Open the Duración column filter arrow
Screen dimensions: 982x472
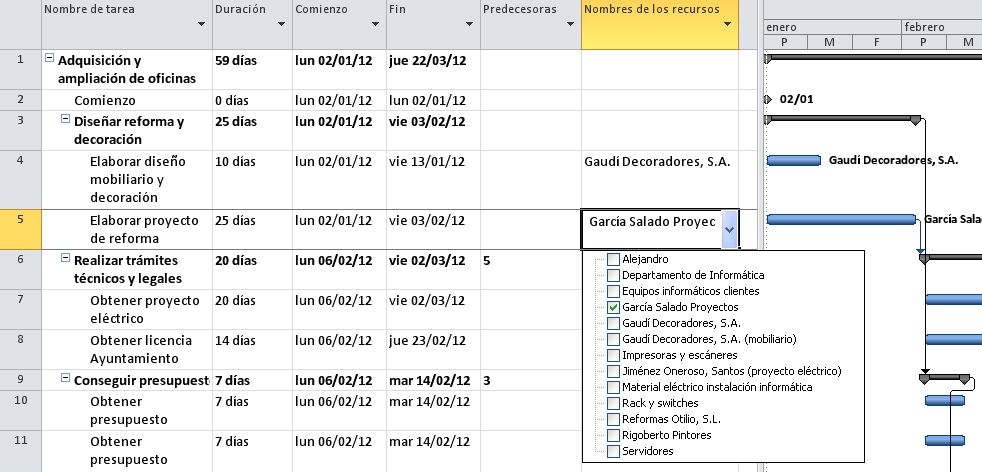pyautogui.click(x=282, y=25)
